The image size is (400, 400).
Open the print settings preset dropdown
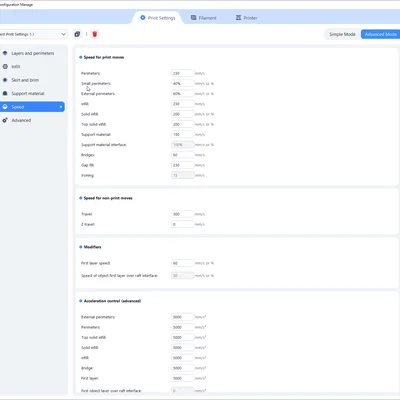33,34
